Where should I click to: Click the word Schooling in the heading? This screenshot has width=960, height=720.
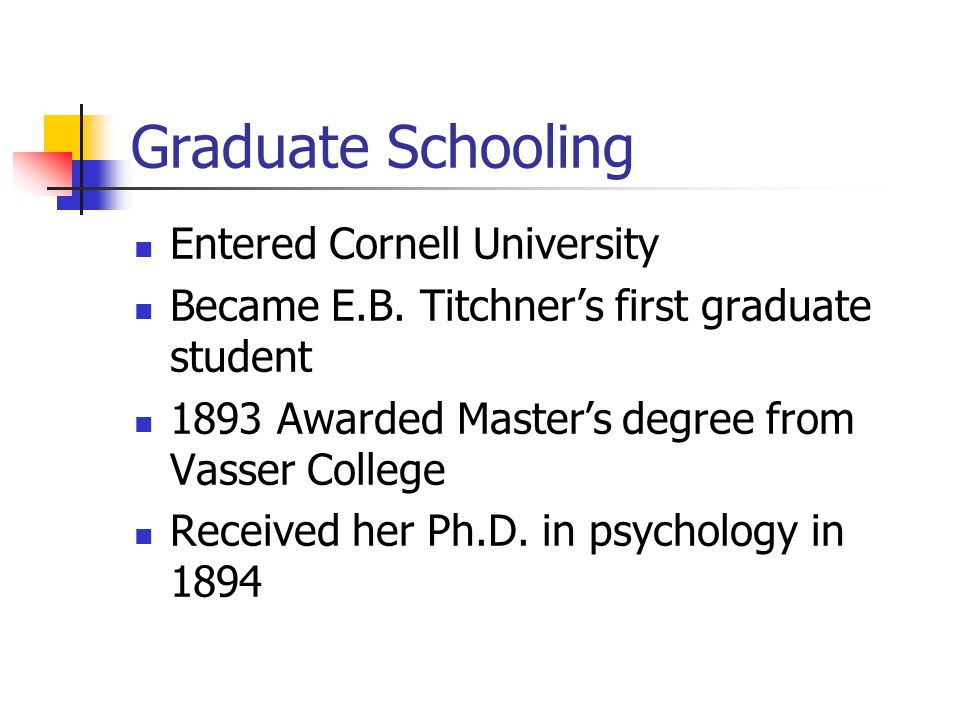coord(509,148)
